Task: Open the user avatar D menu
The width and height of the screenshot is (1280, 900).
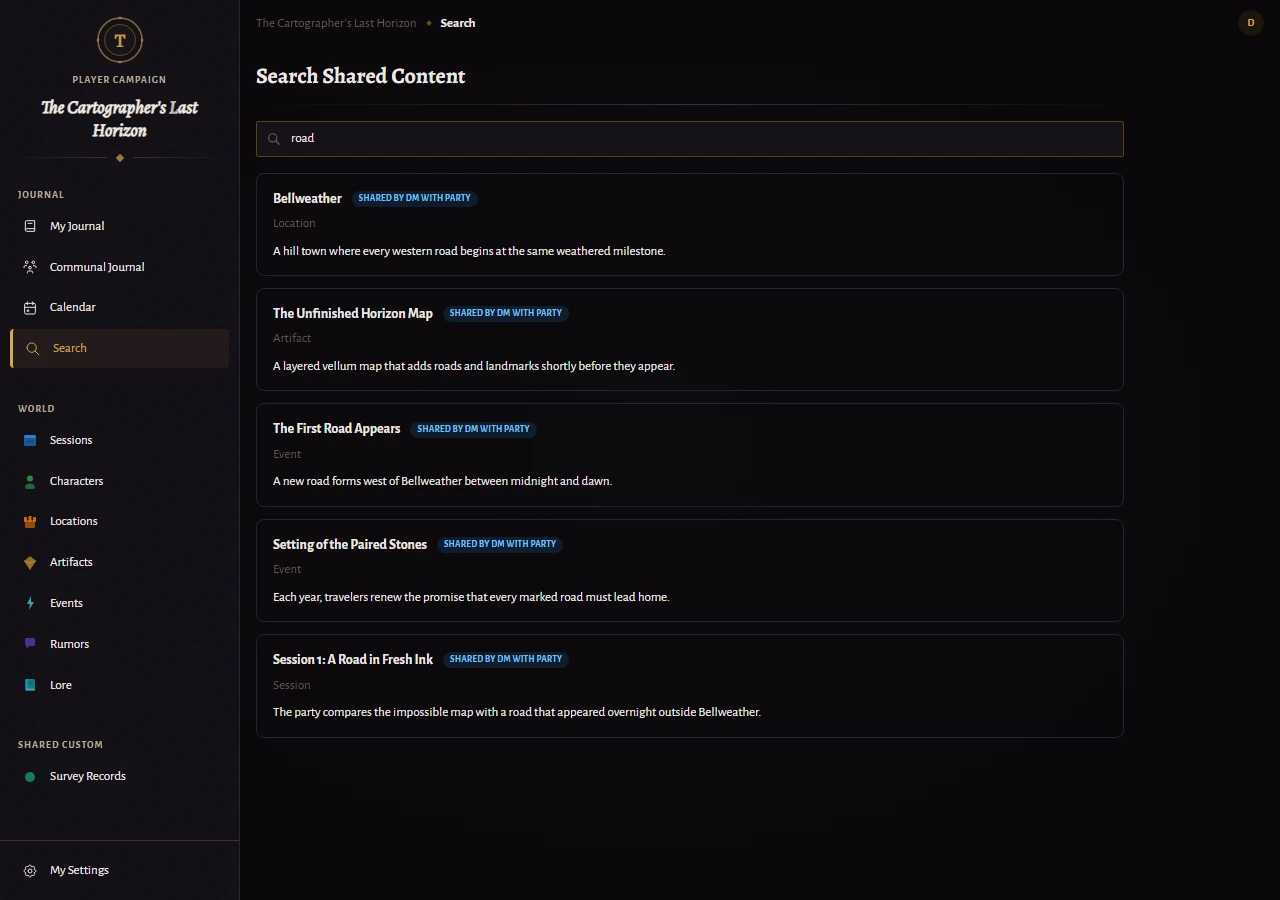Action: coord(1251,22)
